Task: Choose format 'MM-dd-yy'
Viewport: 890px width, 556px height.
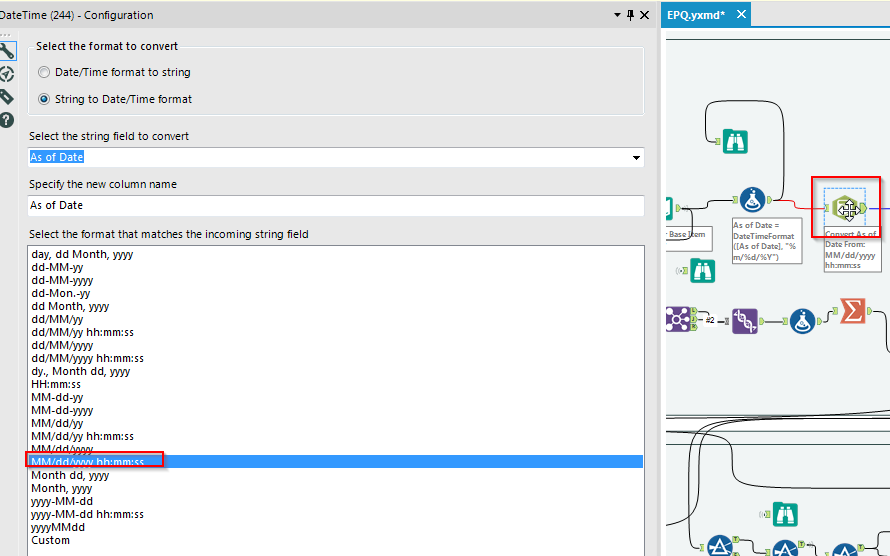Action: [57, 398]
